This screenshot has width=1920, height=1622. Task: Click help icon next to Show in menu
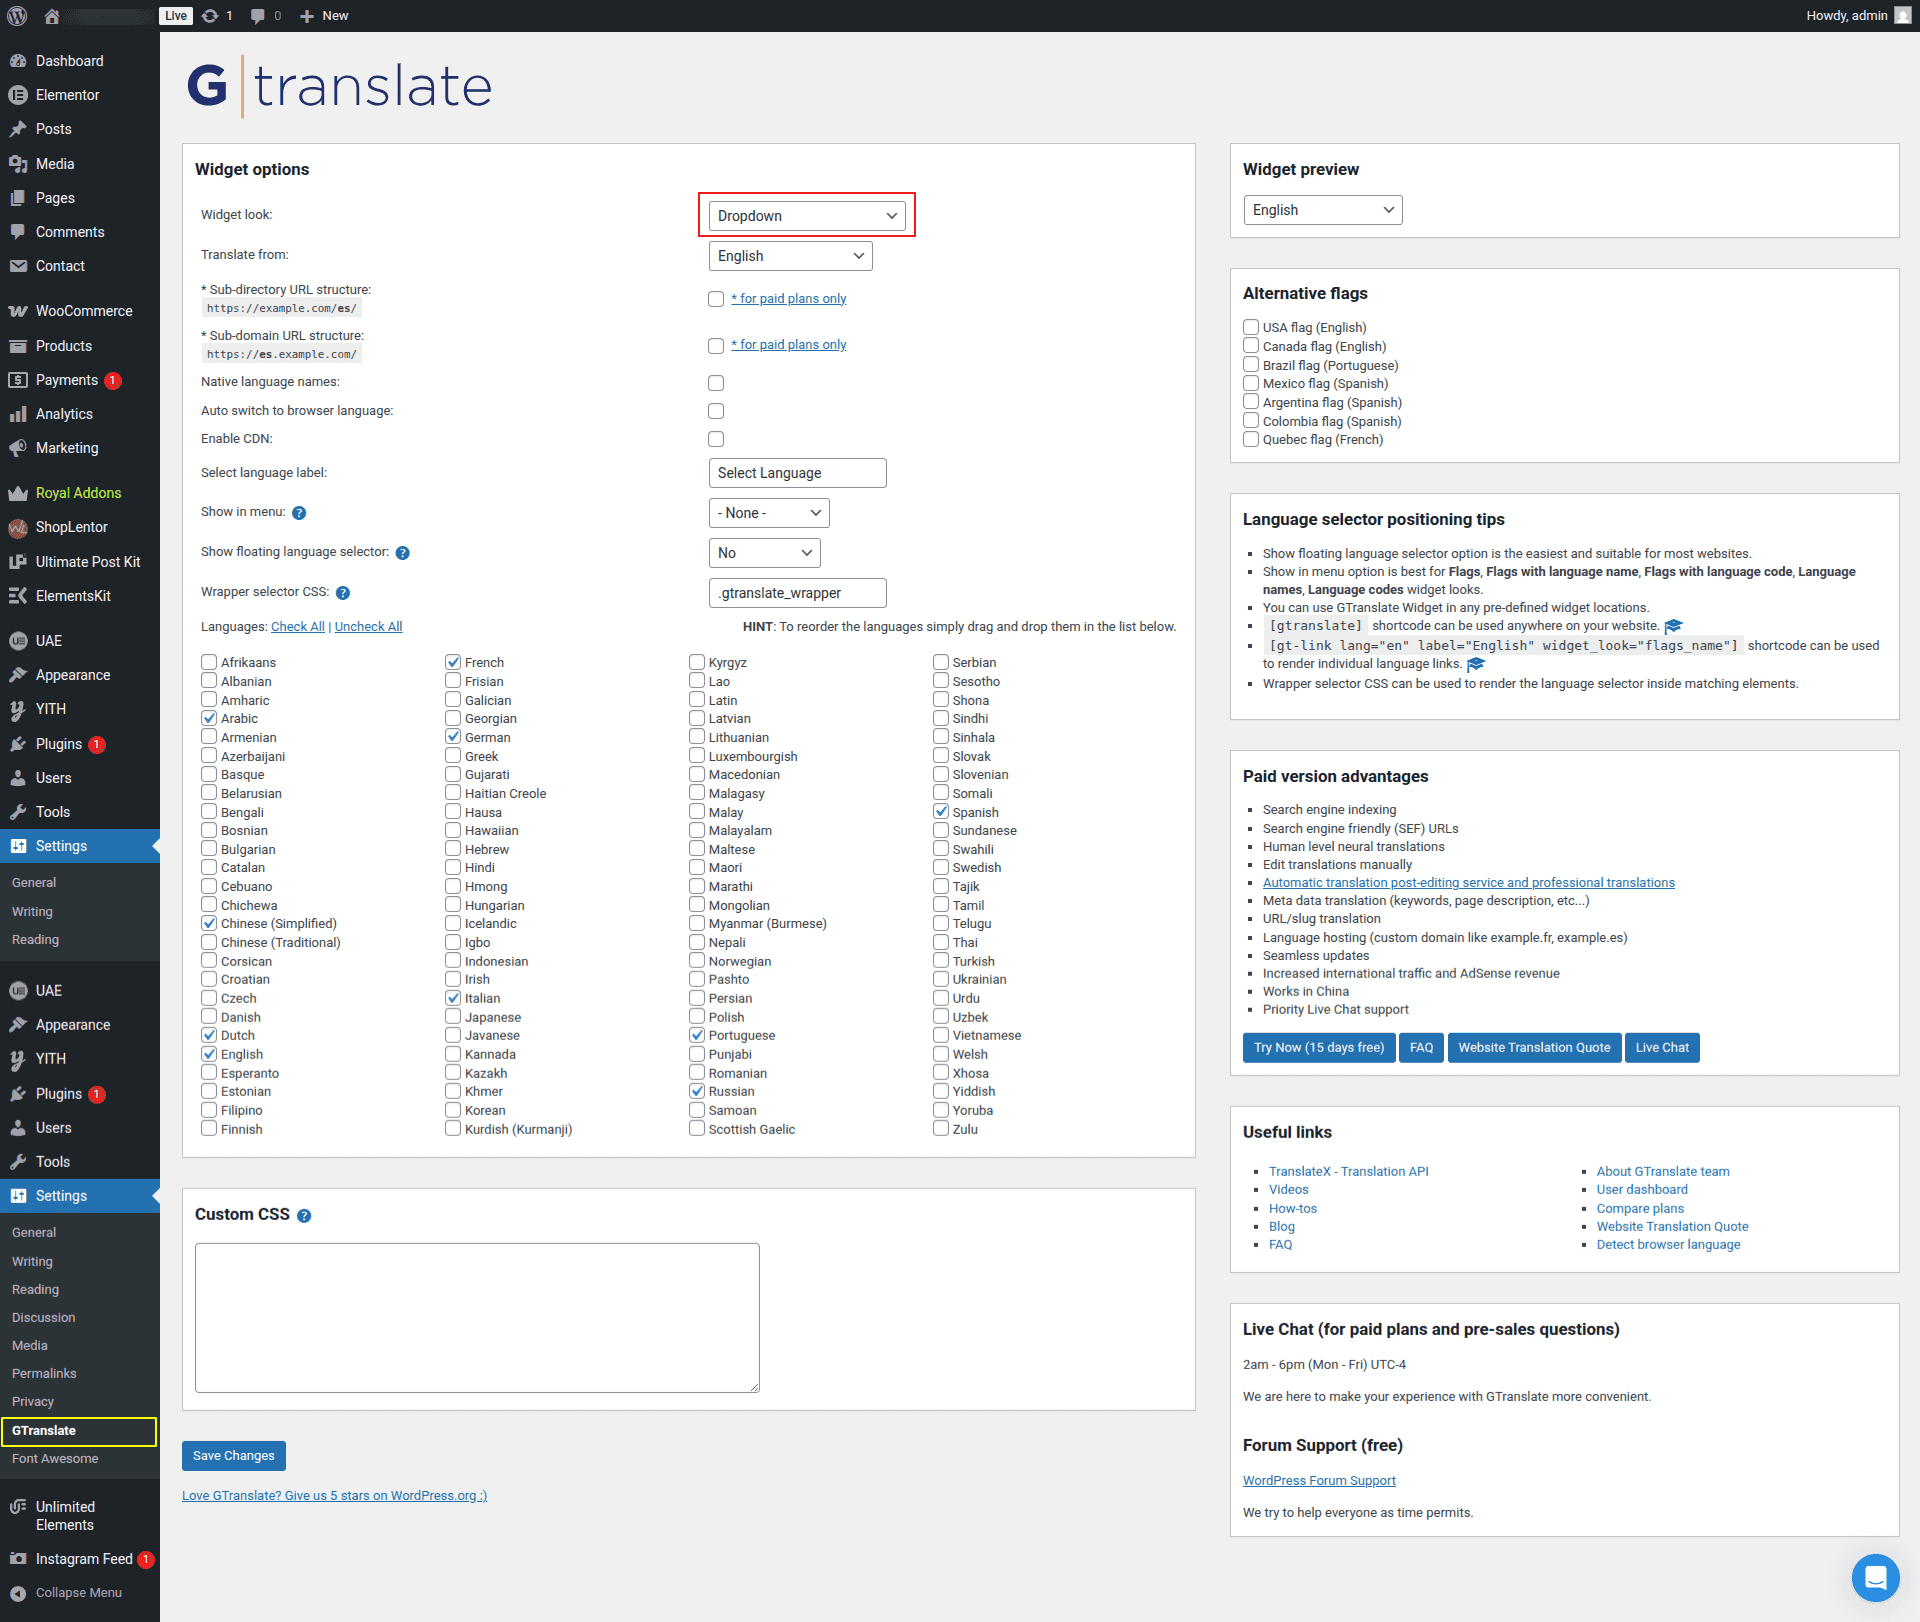pyautogui.click(x=299, y=513)
